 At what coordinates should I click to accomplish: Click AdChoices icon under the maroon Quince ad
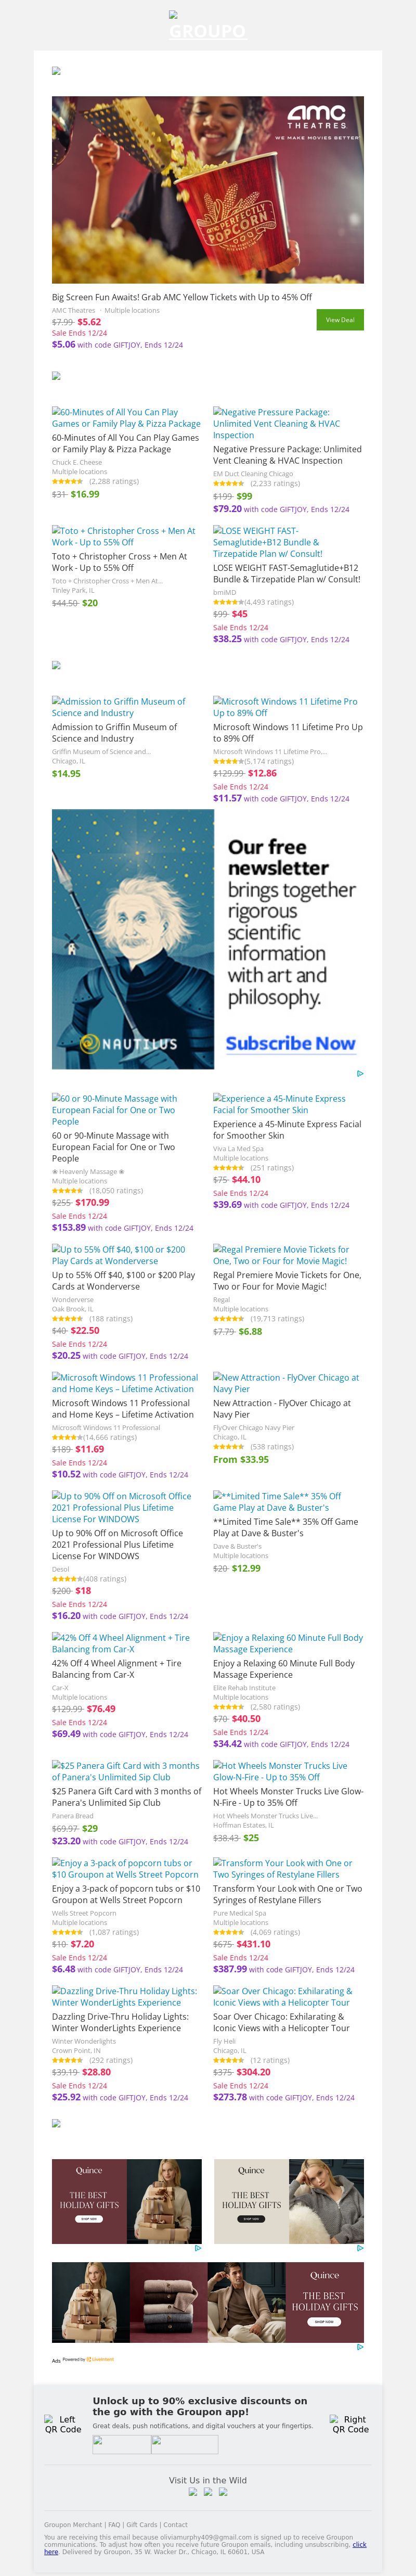pyautogui.click(x=198, y=2247)
